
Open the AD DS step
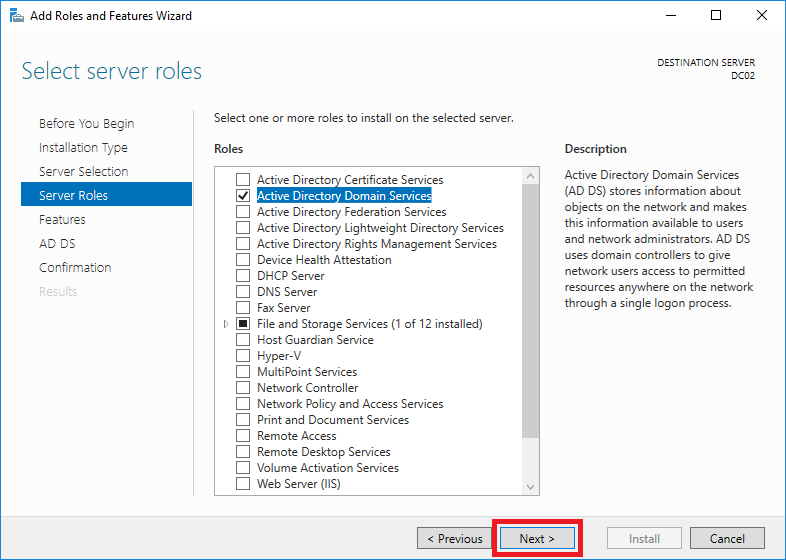coord(57,244)
